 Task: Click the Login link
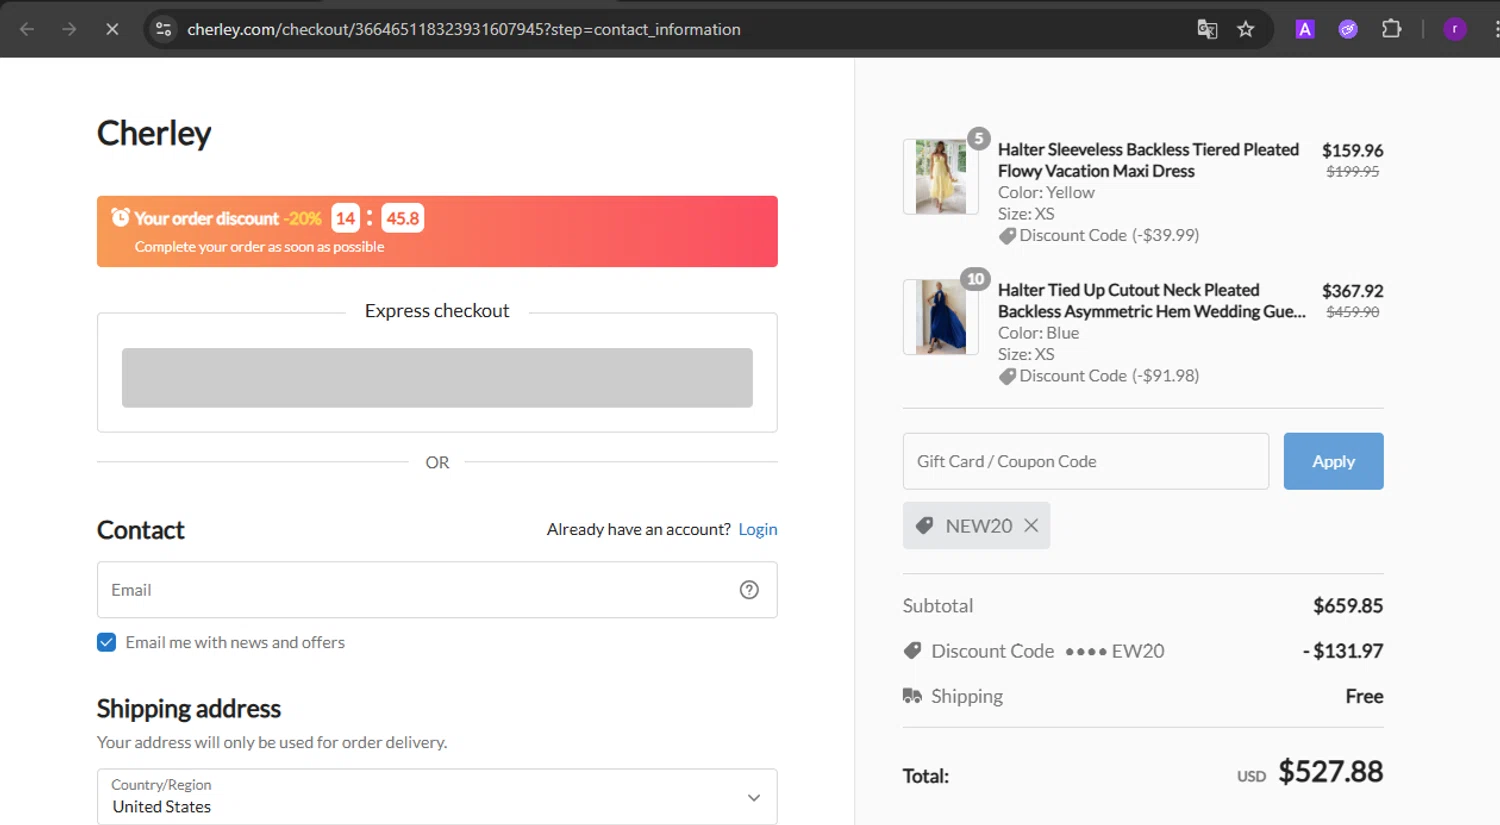pos(758,529)
